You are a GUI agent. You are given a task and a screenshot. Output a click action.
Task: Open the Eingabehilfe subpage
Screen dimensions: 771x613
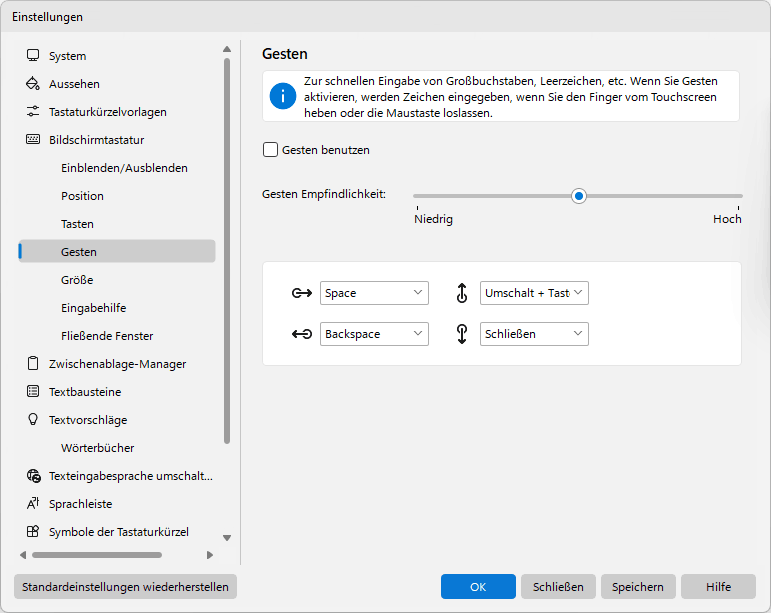(117, 308)
